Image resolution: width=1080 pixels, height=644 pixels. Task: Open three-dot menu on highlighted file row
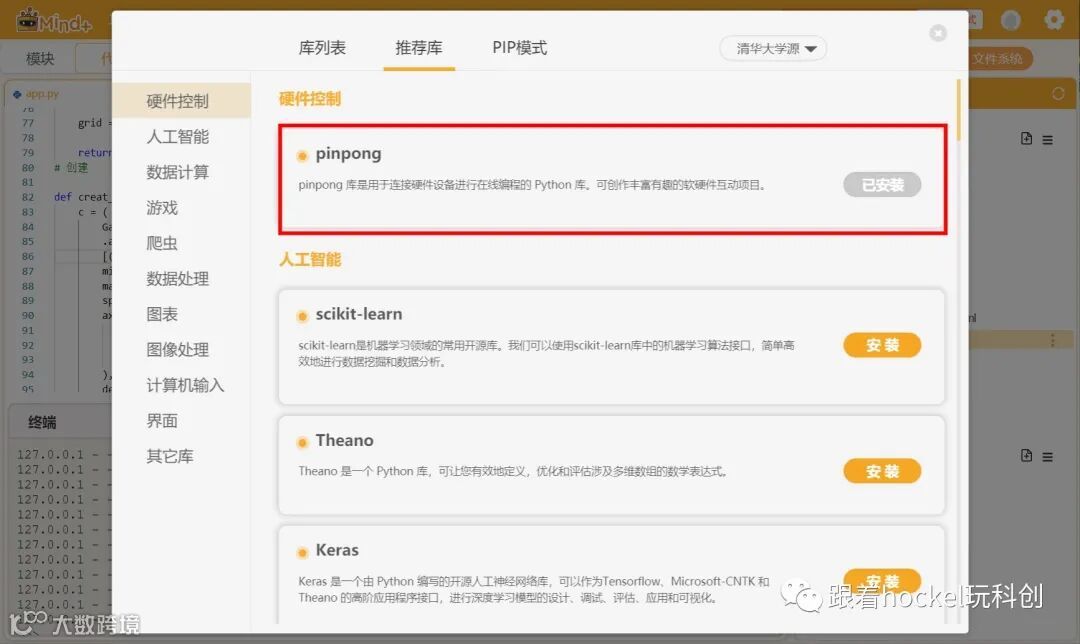tap(1052, 340)
